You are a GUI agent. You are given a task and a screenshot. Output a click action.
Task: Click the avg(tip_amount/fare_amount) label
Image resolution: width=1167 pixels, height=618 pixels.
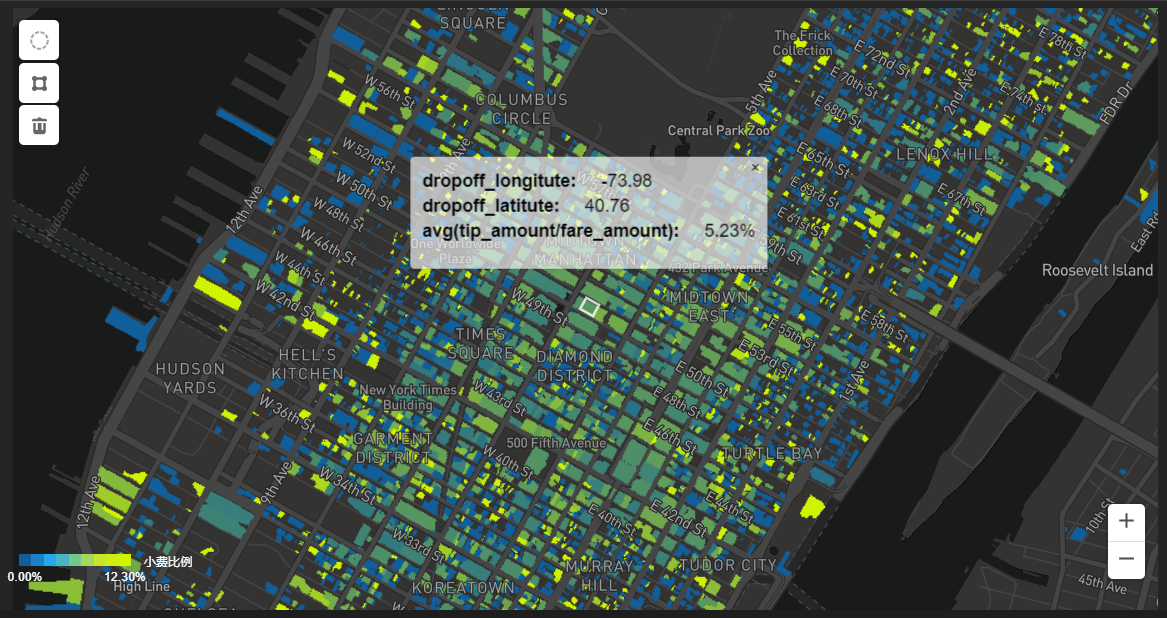pos(551,231)
